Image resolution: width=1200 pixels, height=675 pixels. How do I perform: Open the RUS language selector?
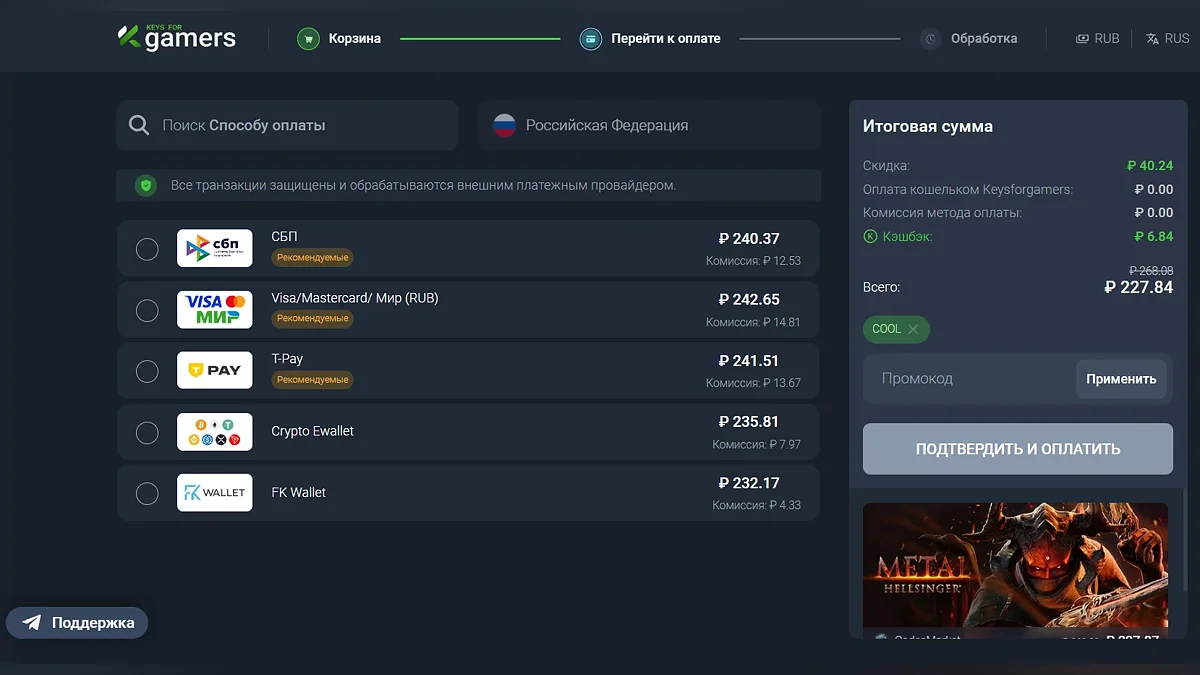click(1168, 39)
